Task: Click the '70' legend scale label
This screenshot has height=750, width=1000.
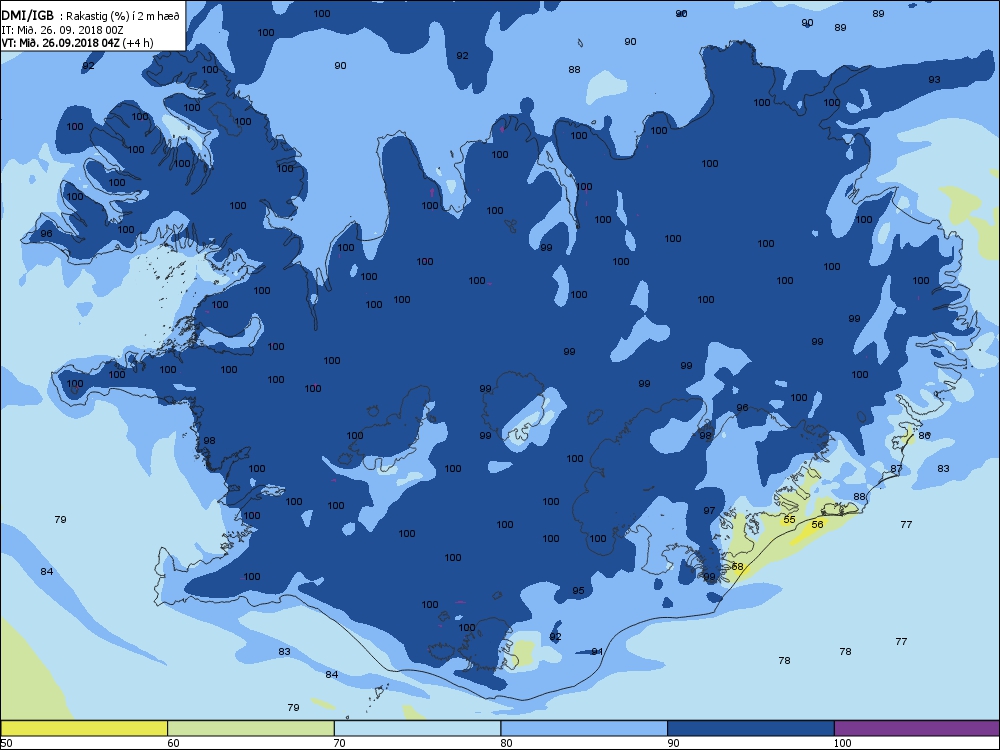Action: pos(340,742)
